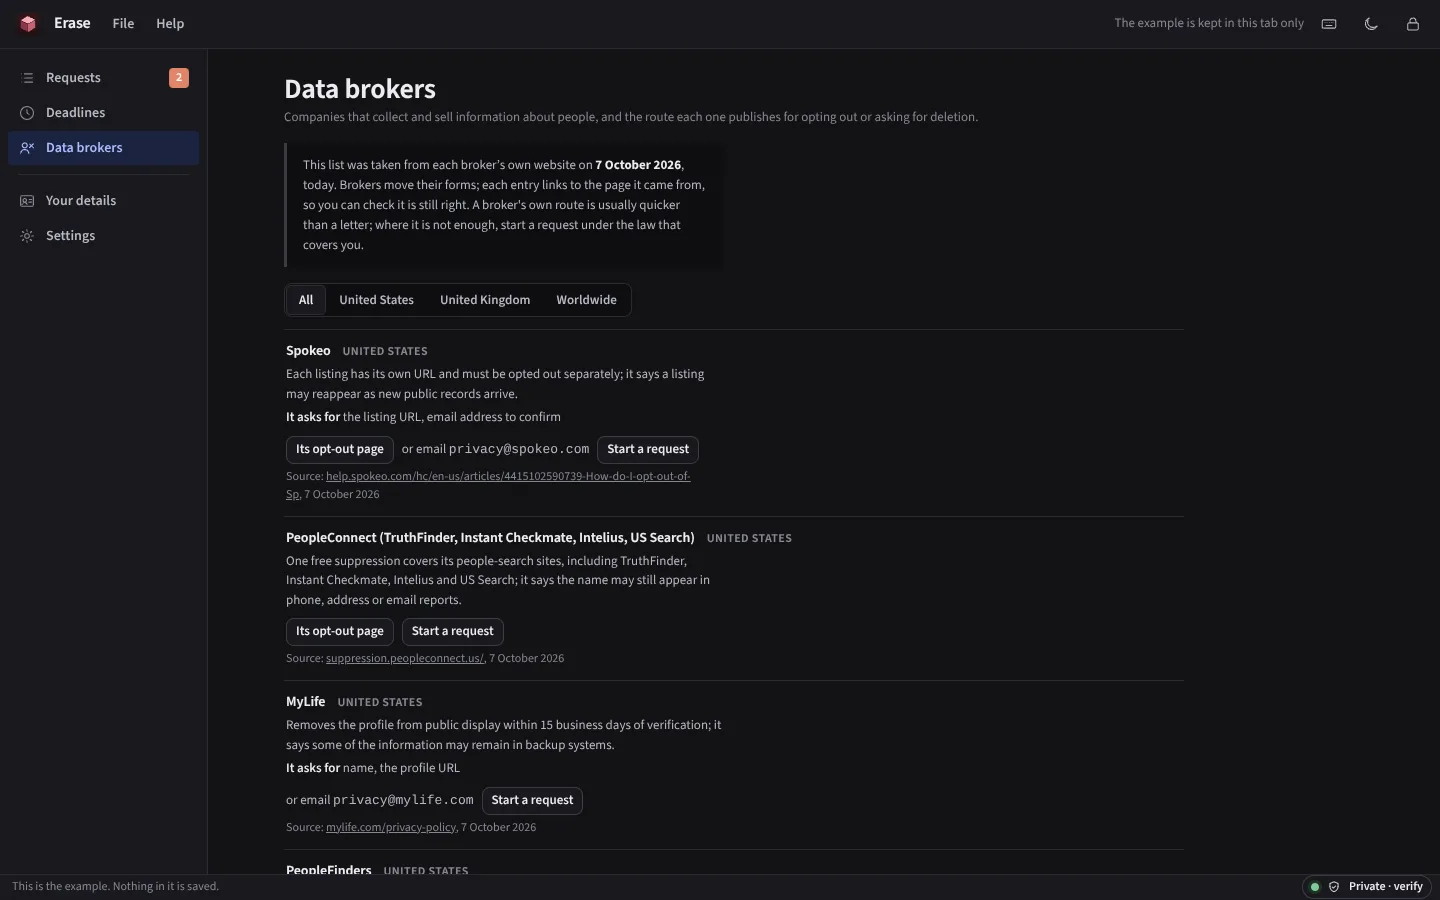
Task: Start a request for Spokeo
Action: pos(648,450)
